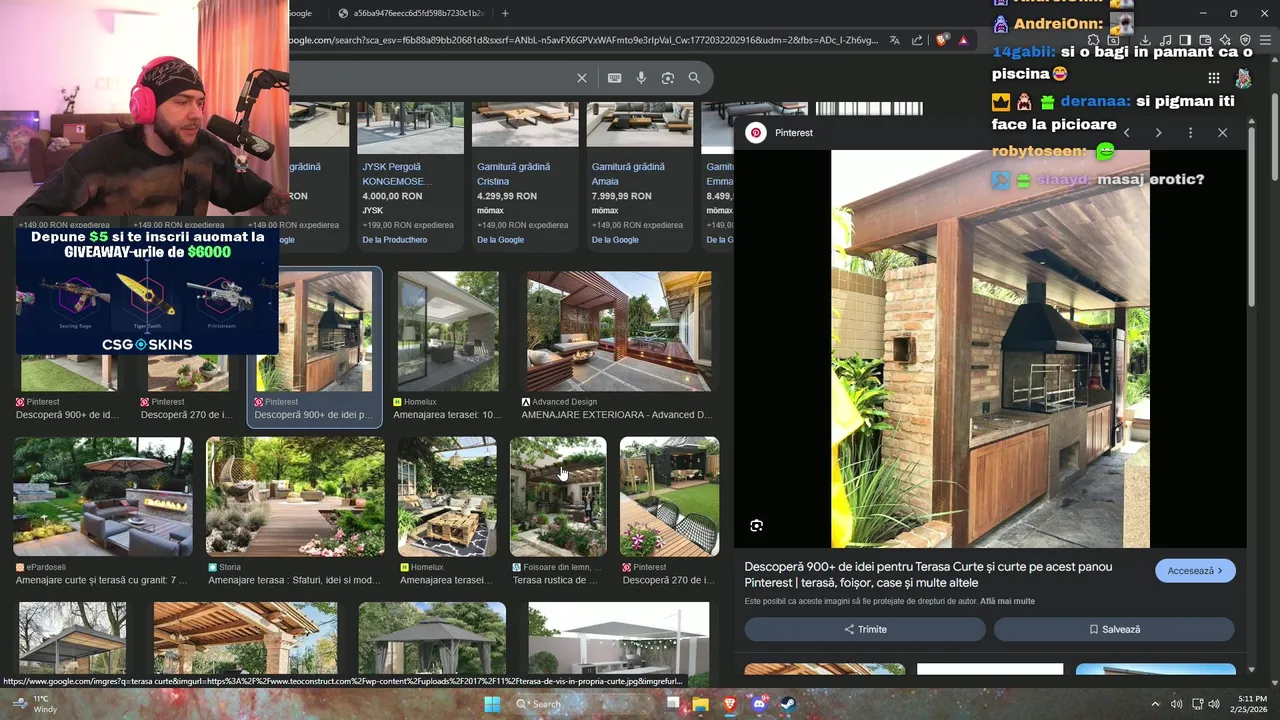Click the browser address bar URL

click(583, 40)
